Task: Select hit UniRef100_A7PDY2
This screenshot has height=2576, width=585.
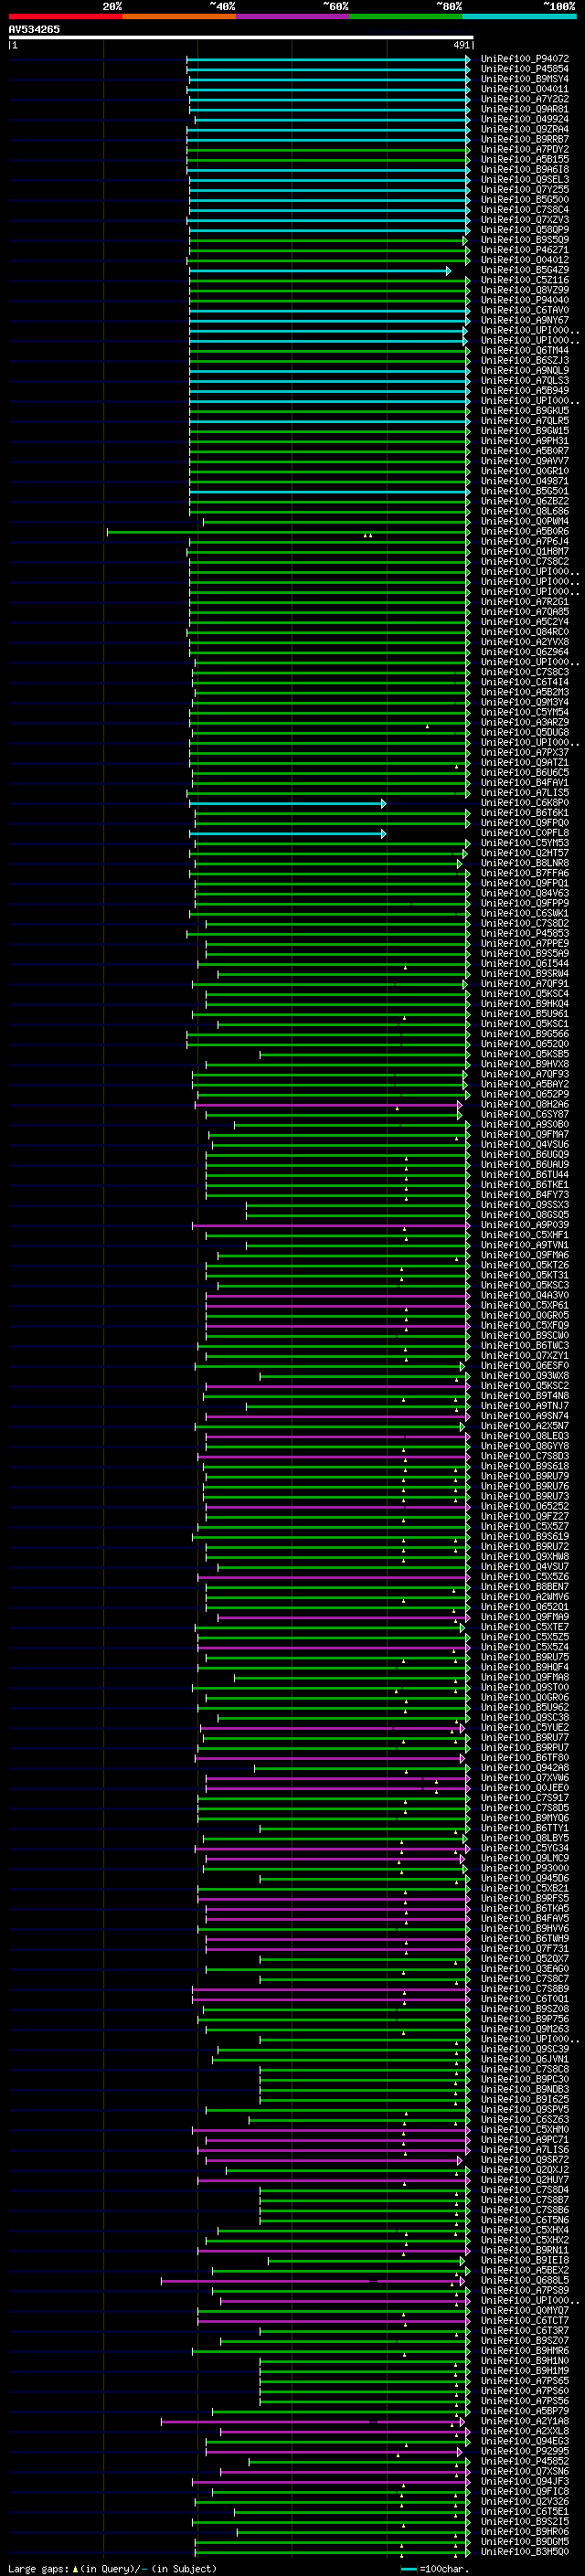Action: click(x=524, y=149)
